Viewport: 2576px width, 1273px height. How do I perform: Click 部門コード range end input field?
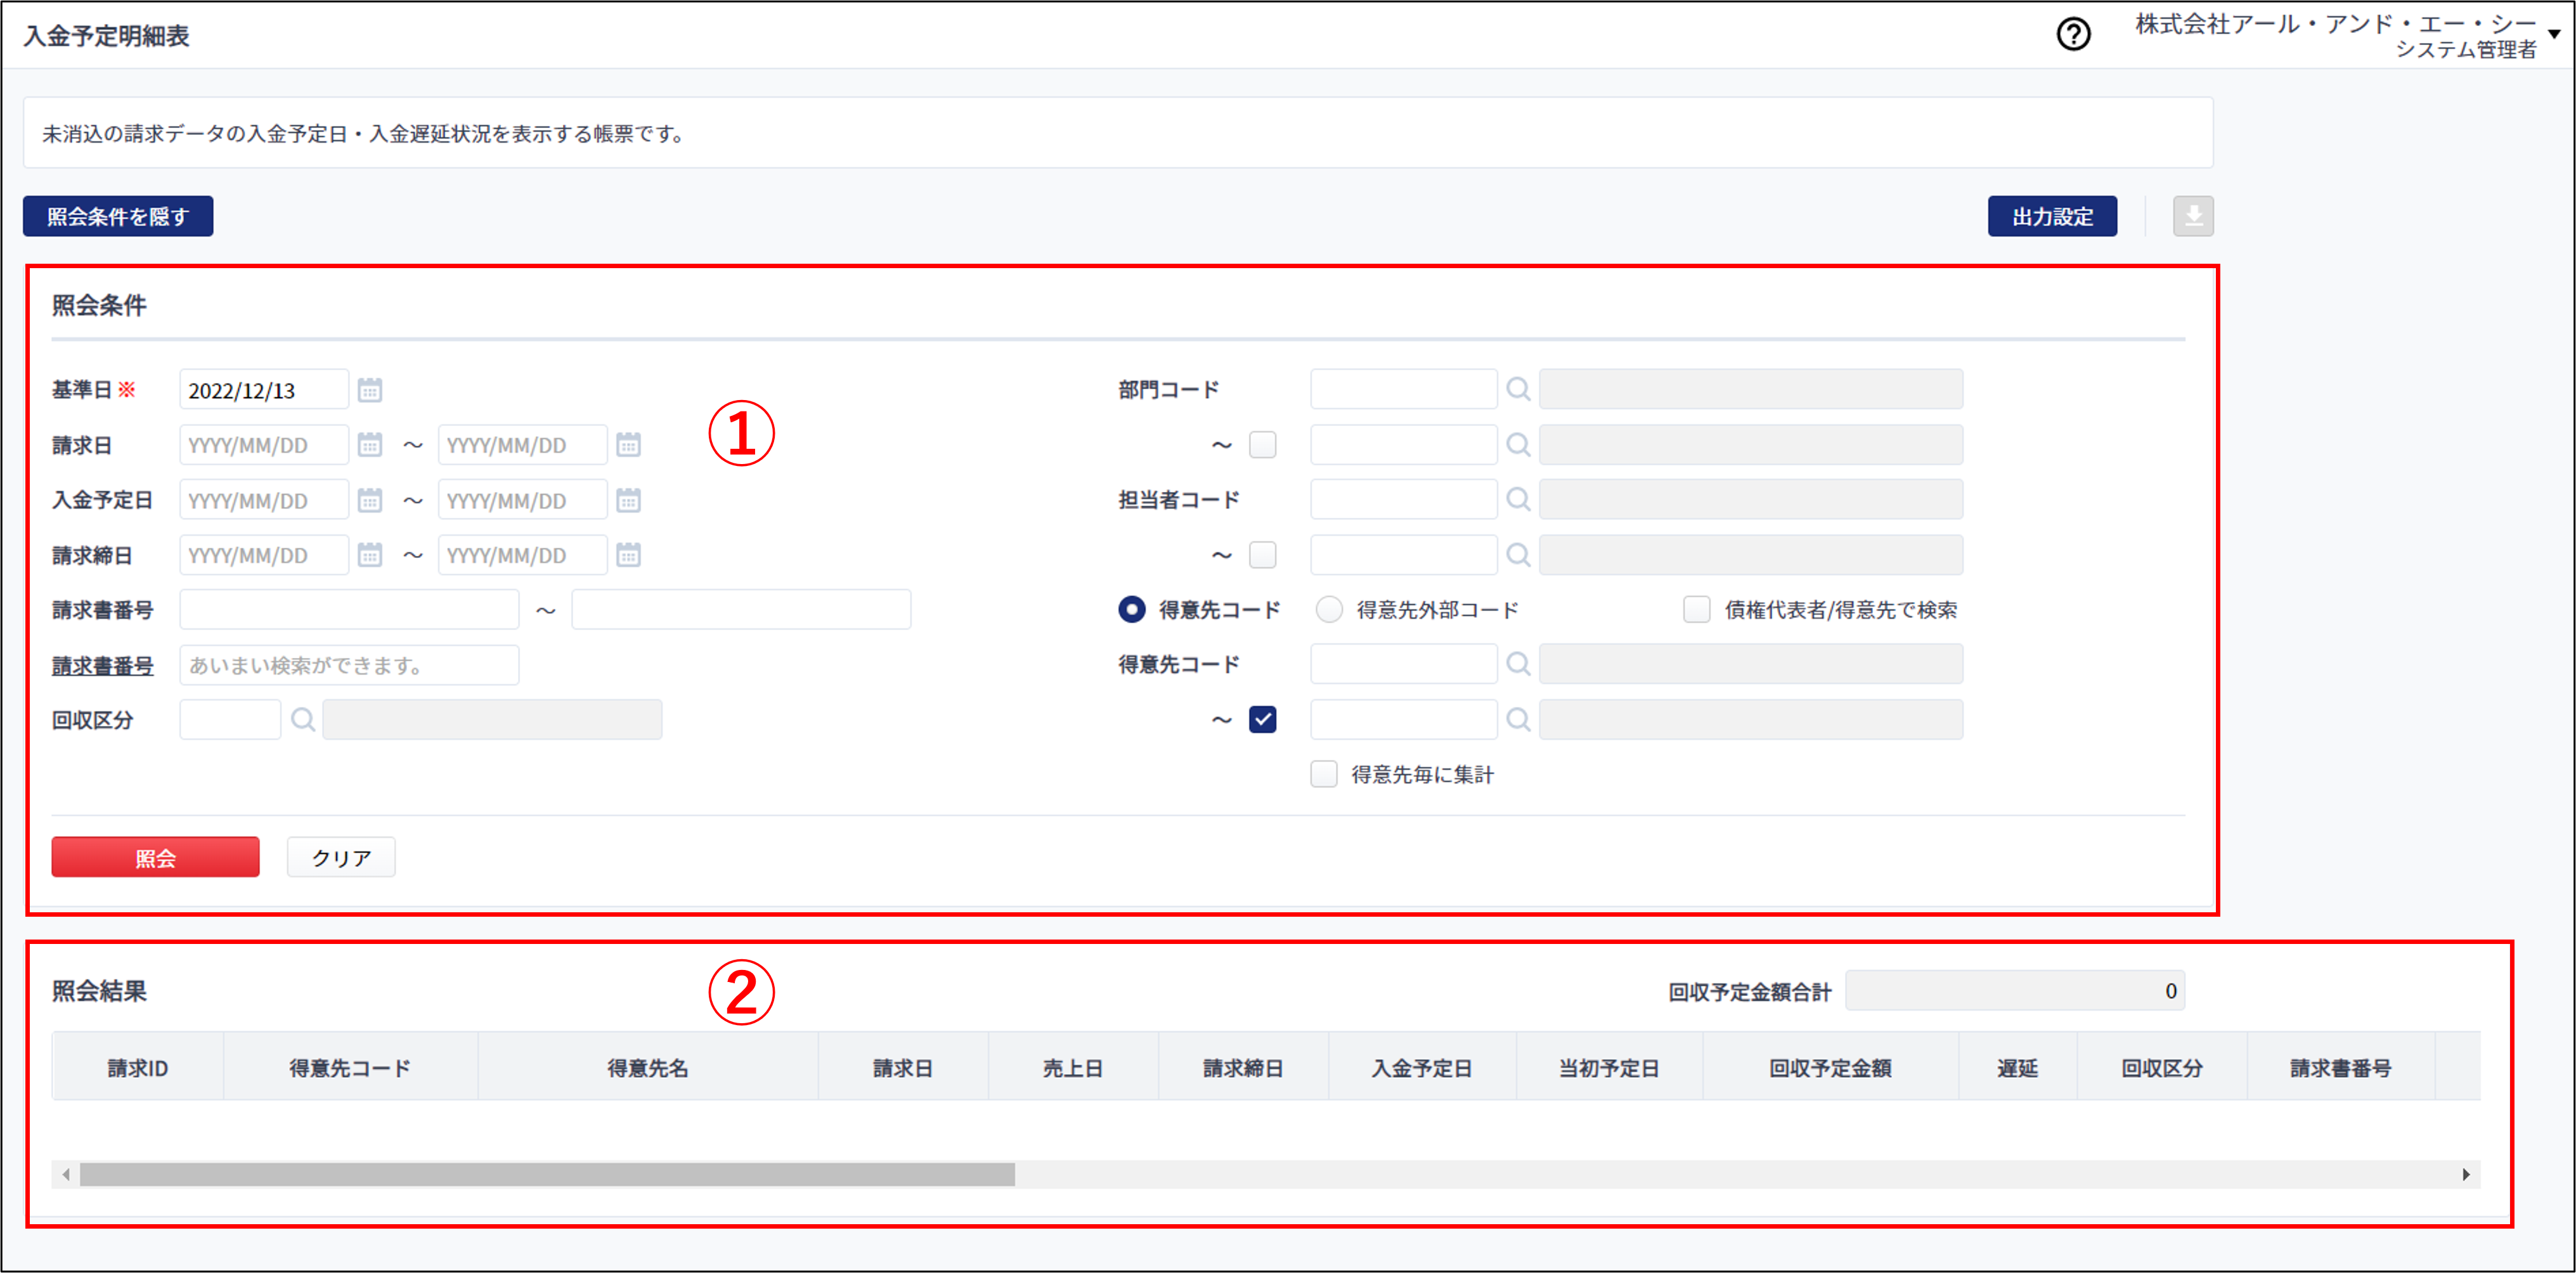1403,444
